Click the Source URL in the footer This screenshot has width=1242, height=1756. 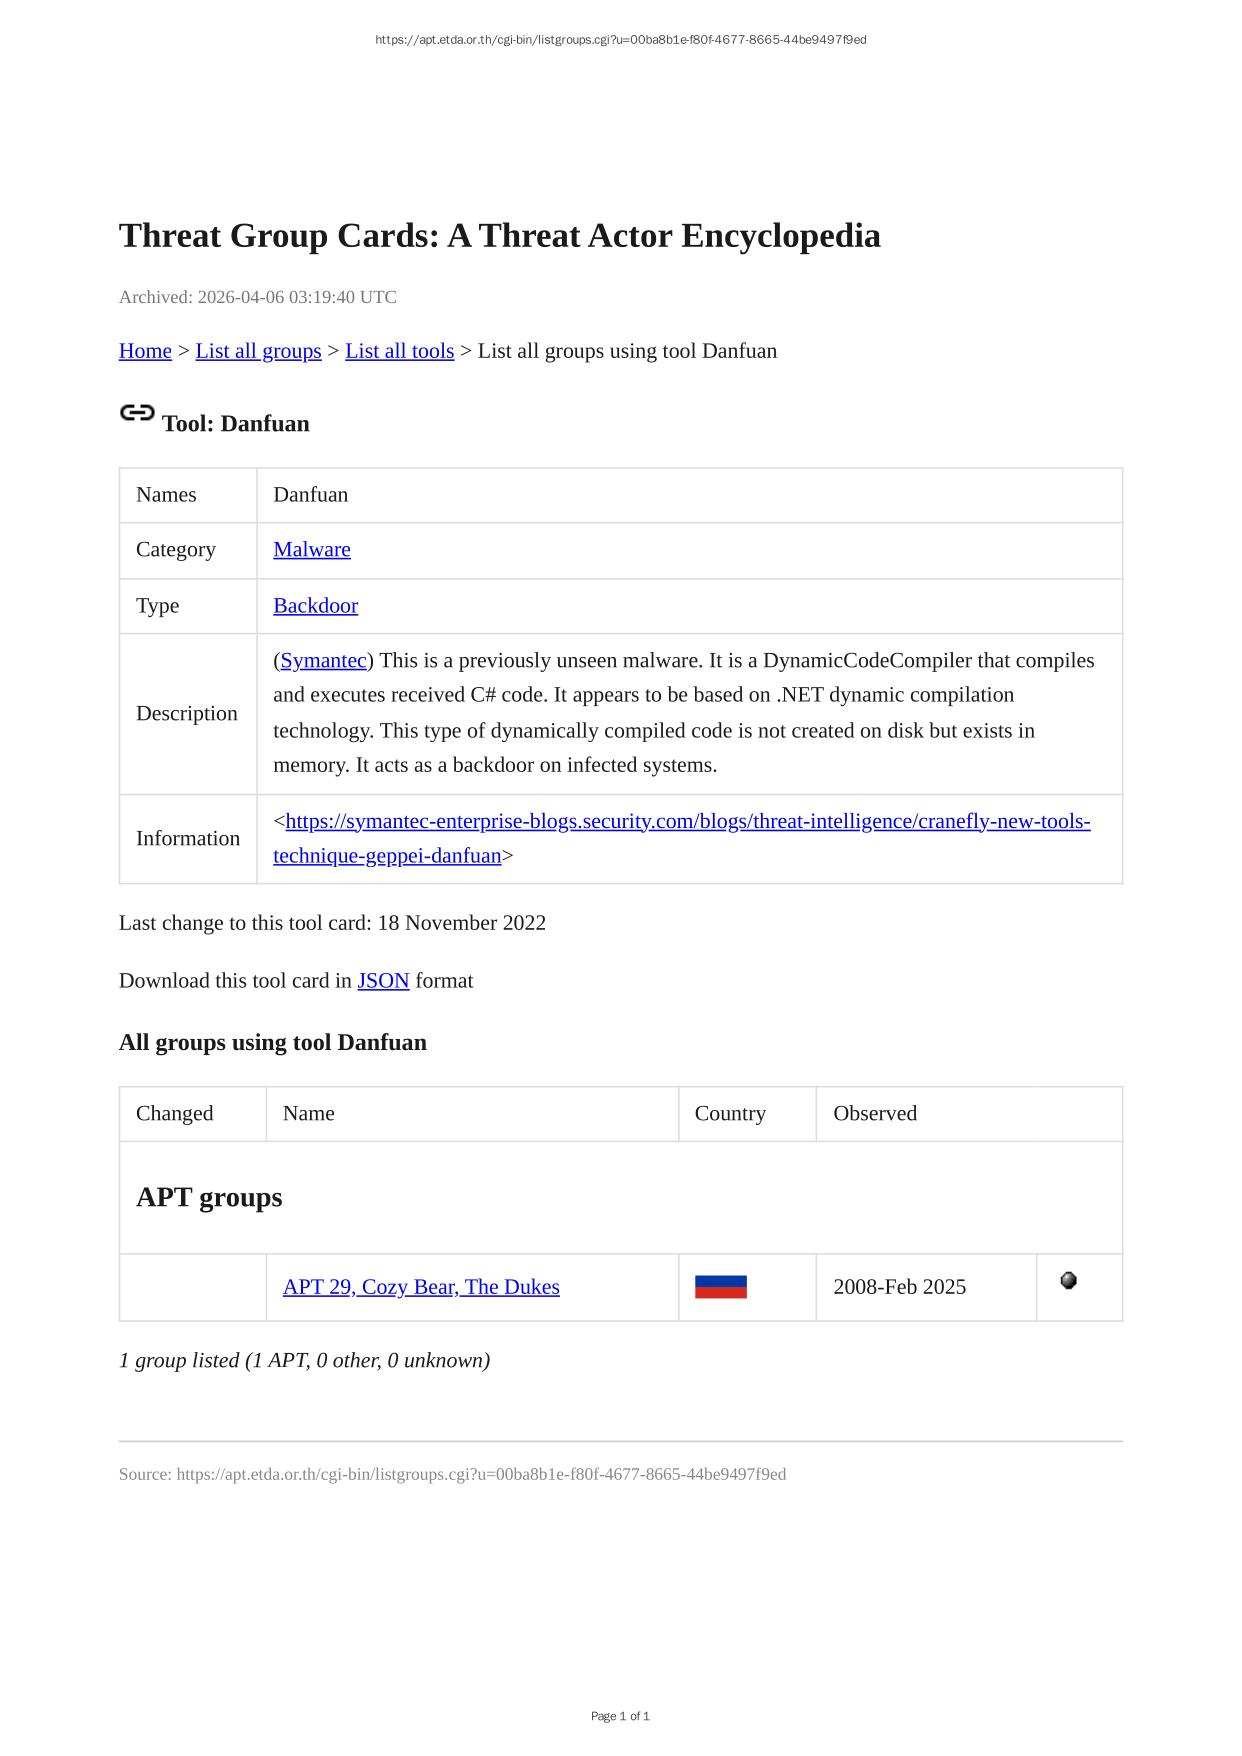tap(481, 1474)
